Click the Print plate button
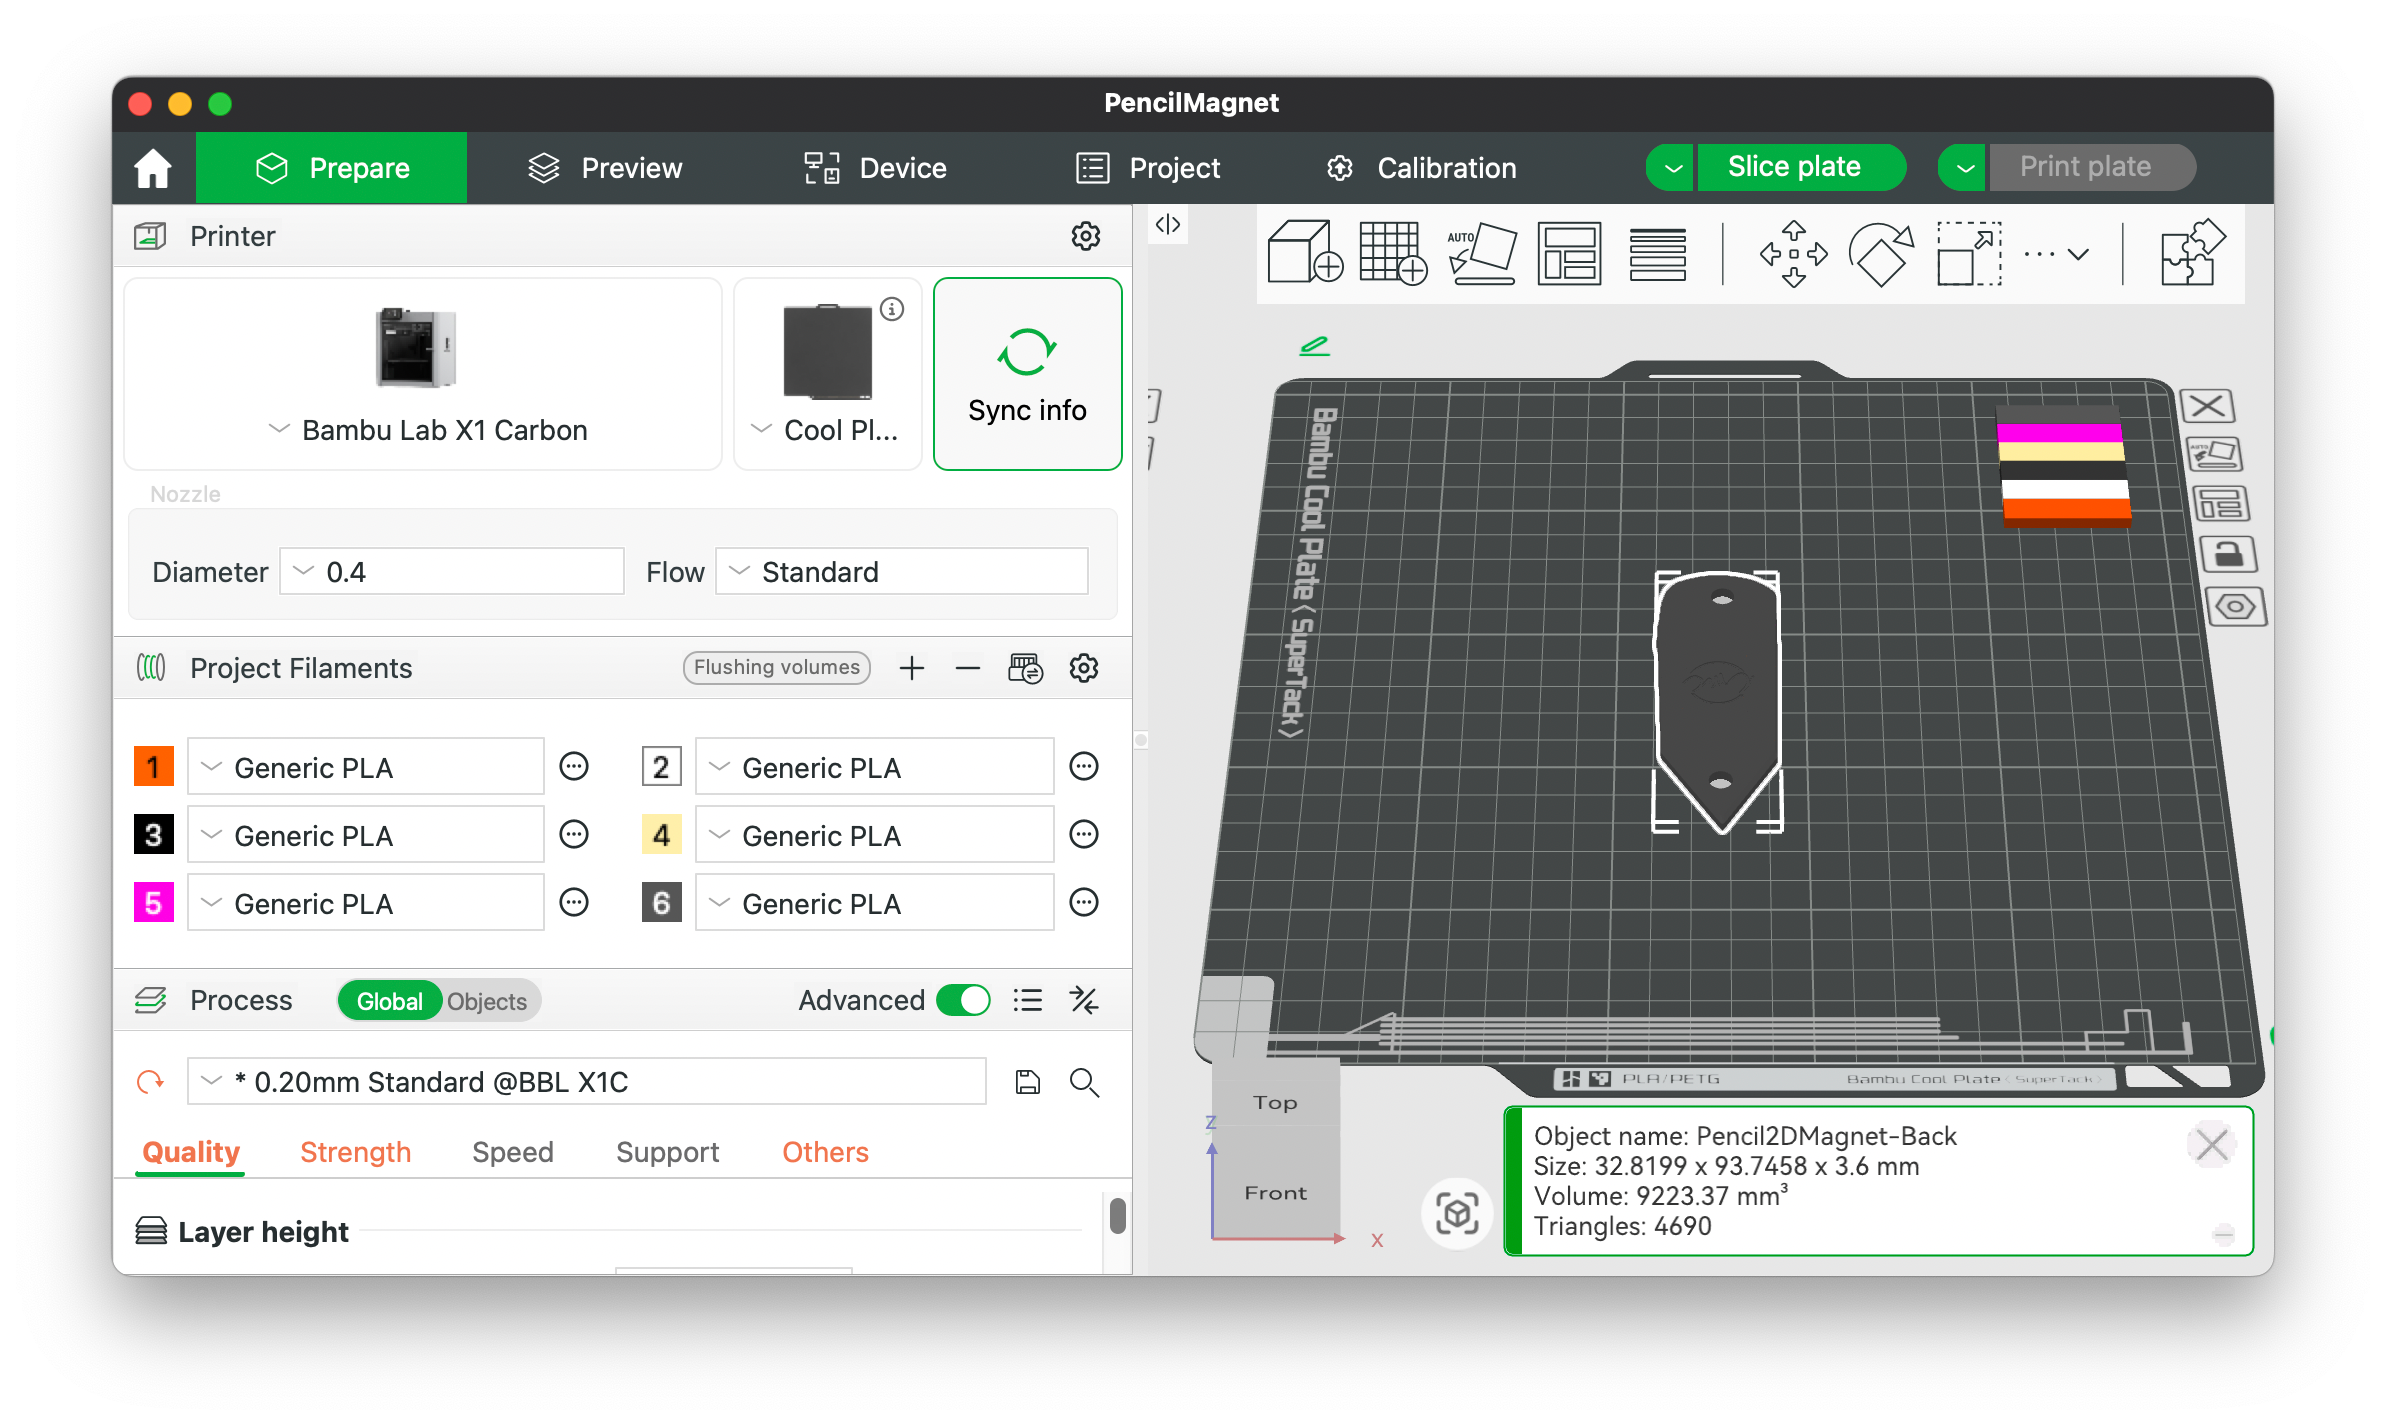Image resolution: width=2386 pixels, height=1424 pixels. (2093, 167)
